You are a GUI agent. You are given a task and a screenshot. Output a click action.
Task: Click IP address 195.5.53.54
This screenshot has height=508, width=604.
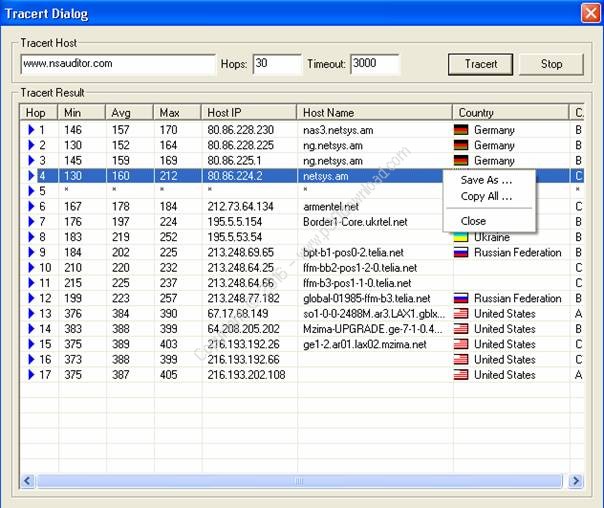pos(235,237)
